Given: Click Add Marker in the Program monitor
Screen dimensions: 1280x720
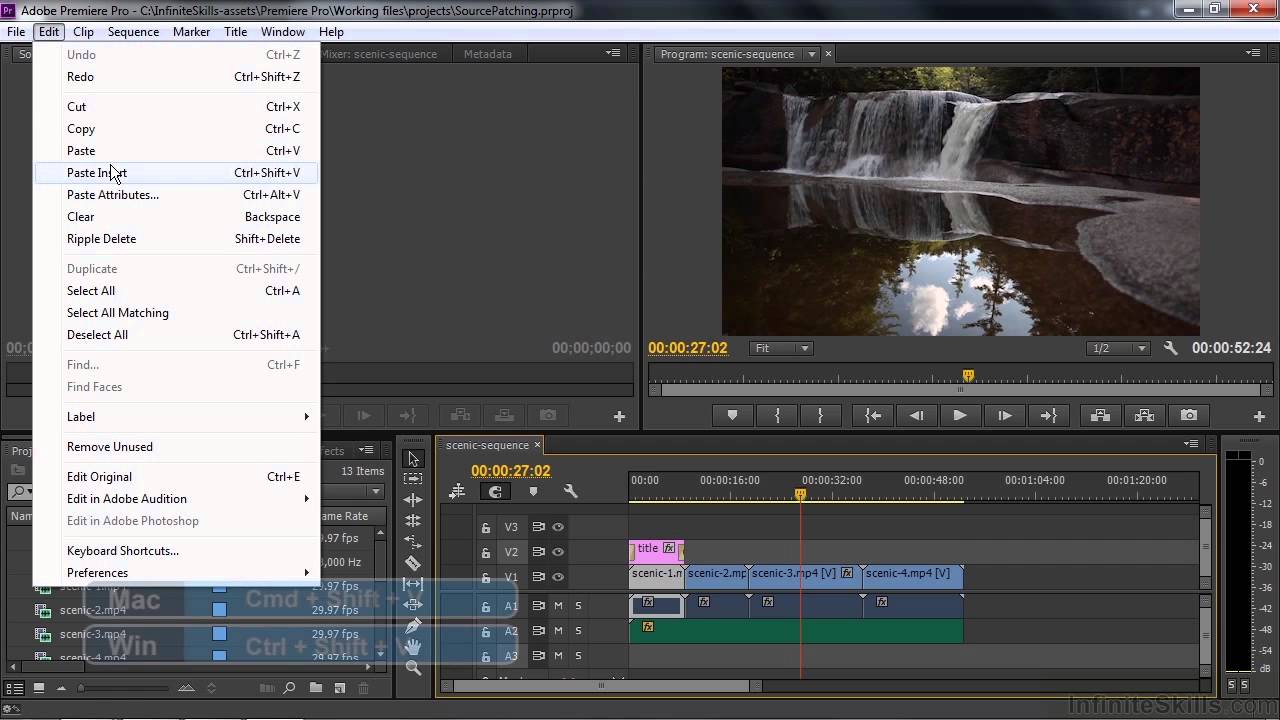Looking at the screenshot, I should tap(732, 416).
